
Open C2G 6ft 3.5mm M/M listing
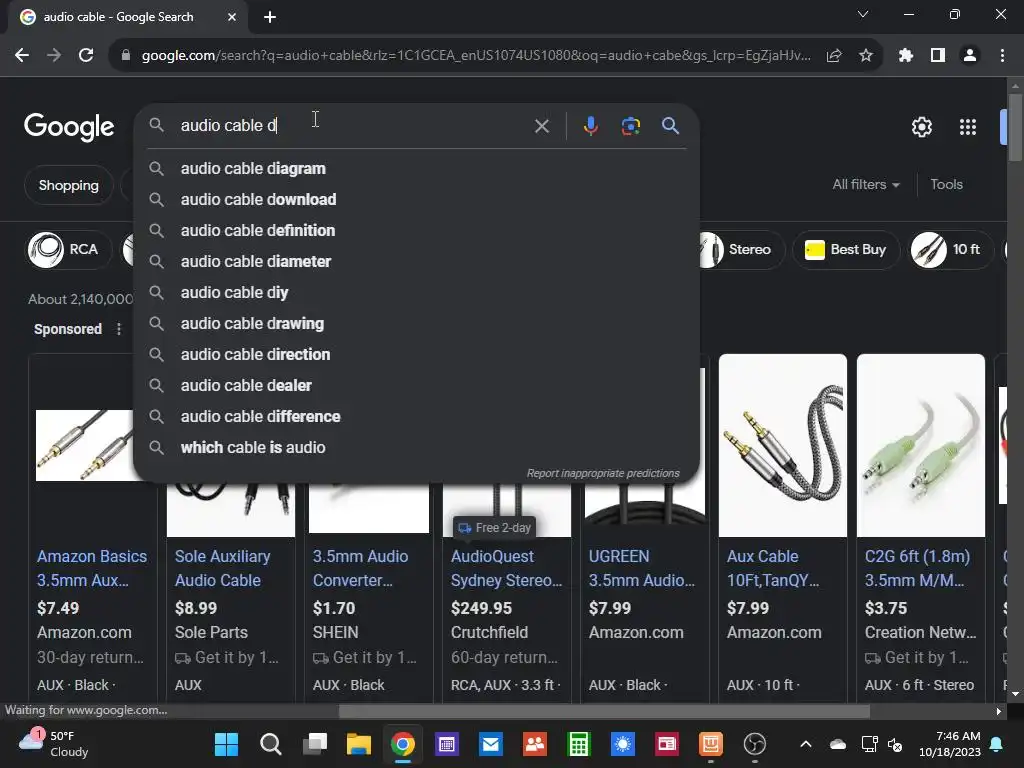(918, 568)
